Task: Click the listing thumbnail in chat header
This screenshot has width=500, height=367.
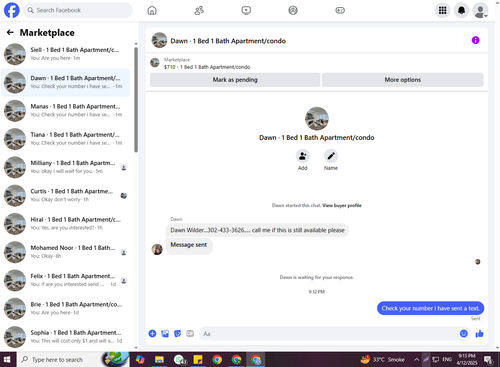Action: pos(159,40)
